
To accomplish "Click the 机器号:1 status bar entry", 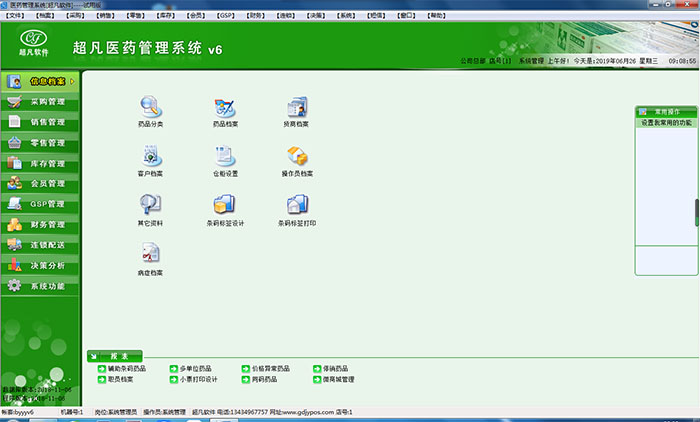I will 72,412.
